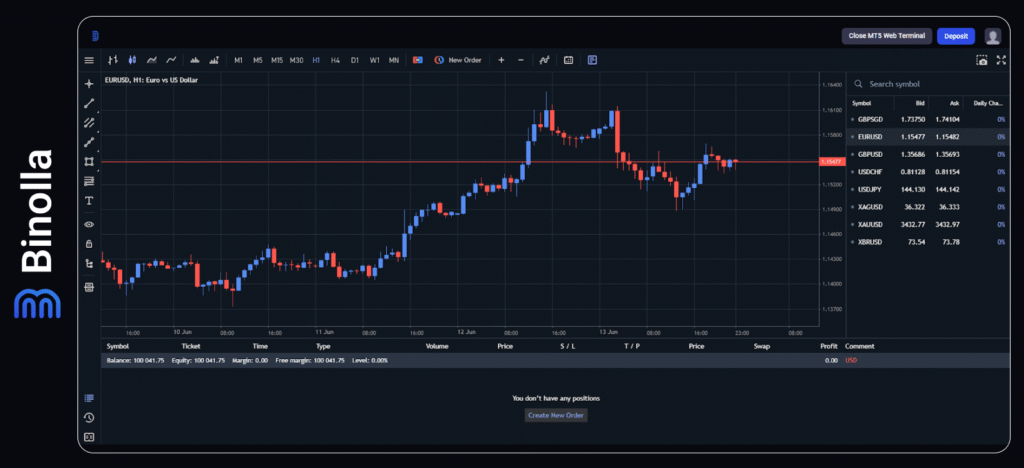The height and width of the screenshot is (468, 1024).
Task: Switch chart to bar style
Action: click(x=112, y=60)
